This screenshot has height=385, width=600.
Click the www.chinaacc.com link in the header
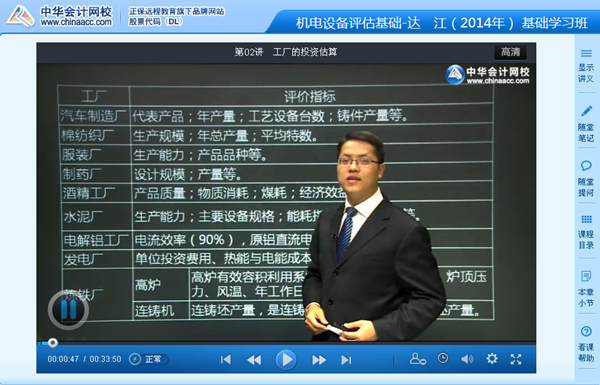click(x=76, y=23)
